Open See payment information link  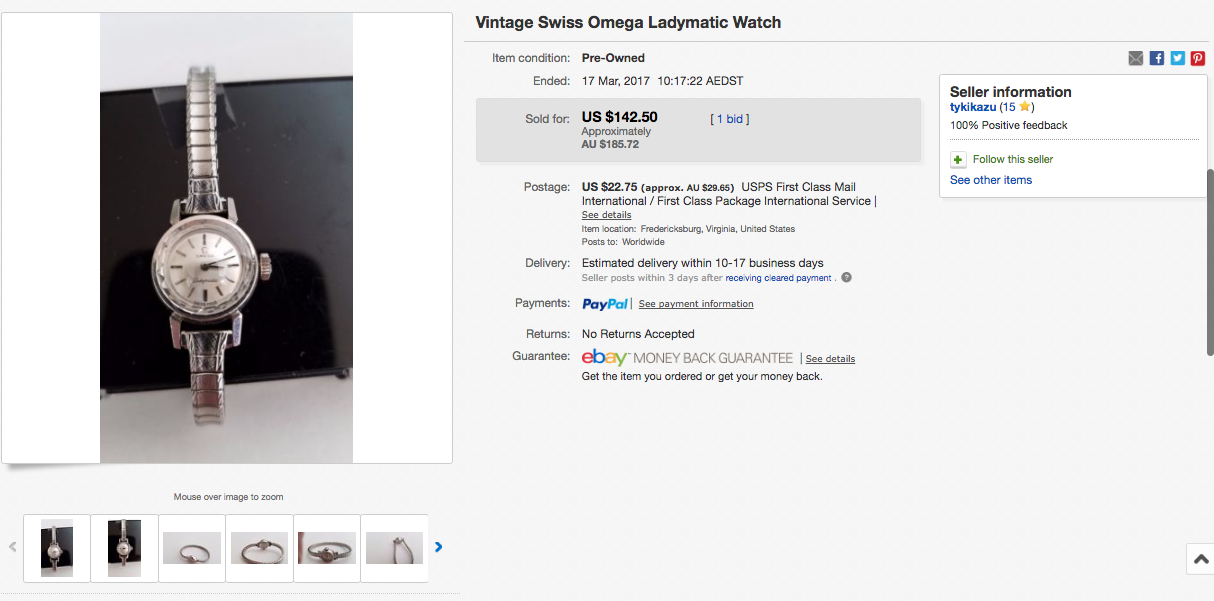click(x=696, y=304)
